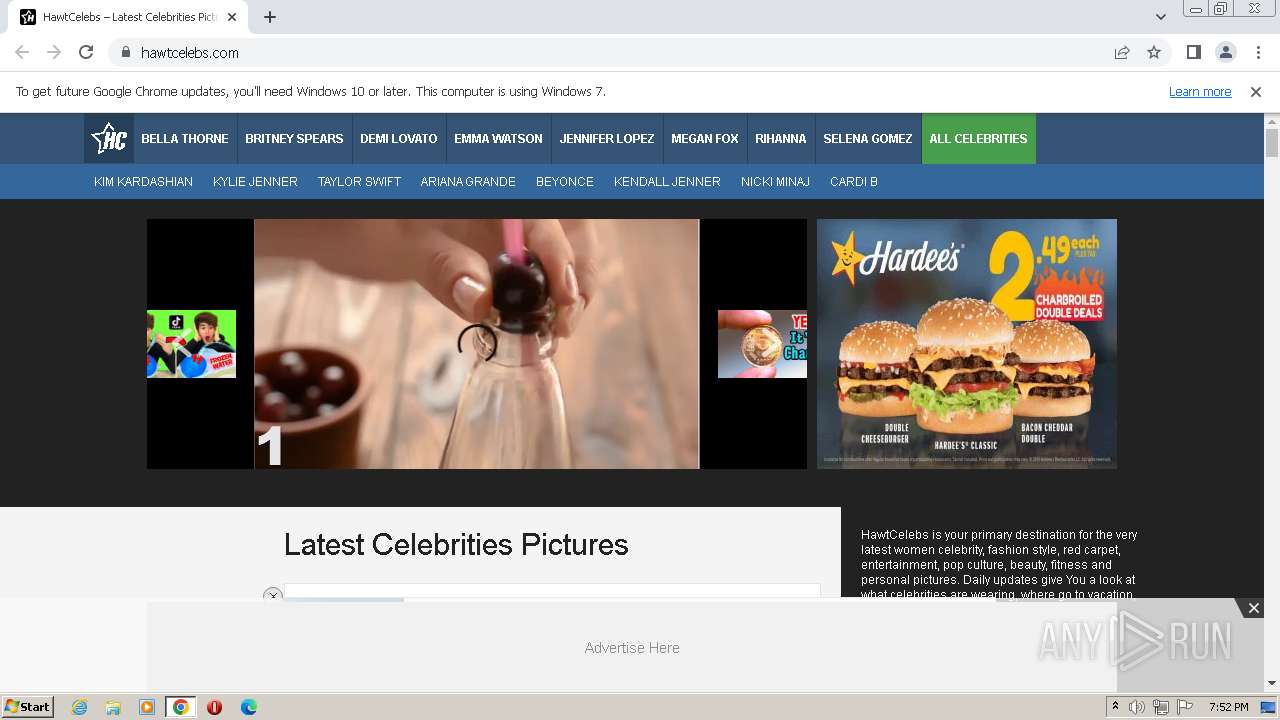Go back with the browser back arrow
The image size is (1280, 720).
[x=22, y=52]
